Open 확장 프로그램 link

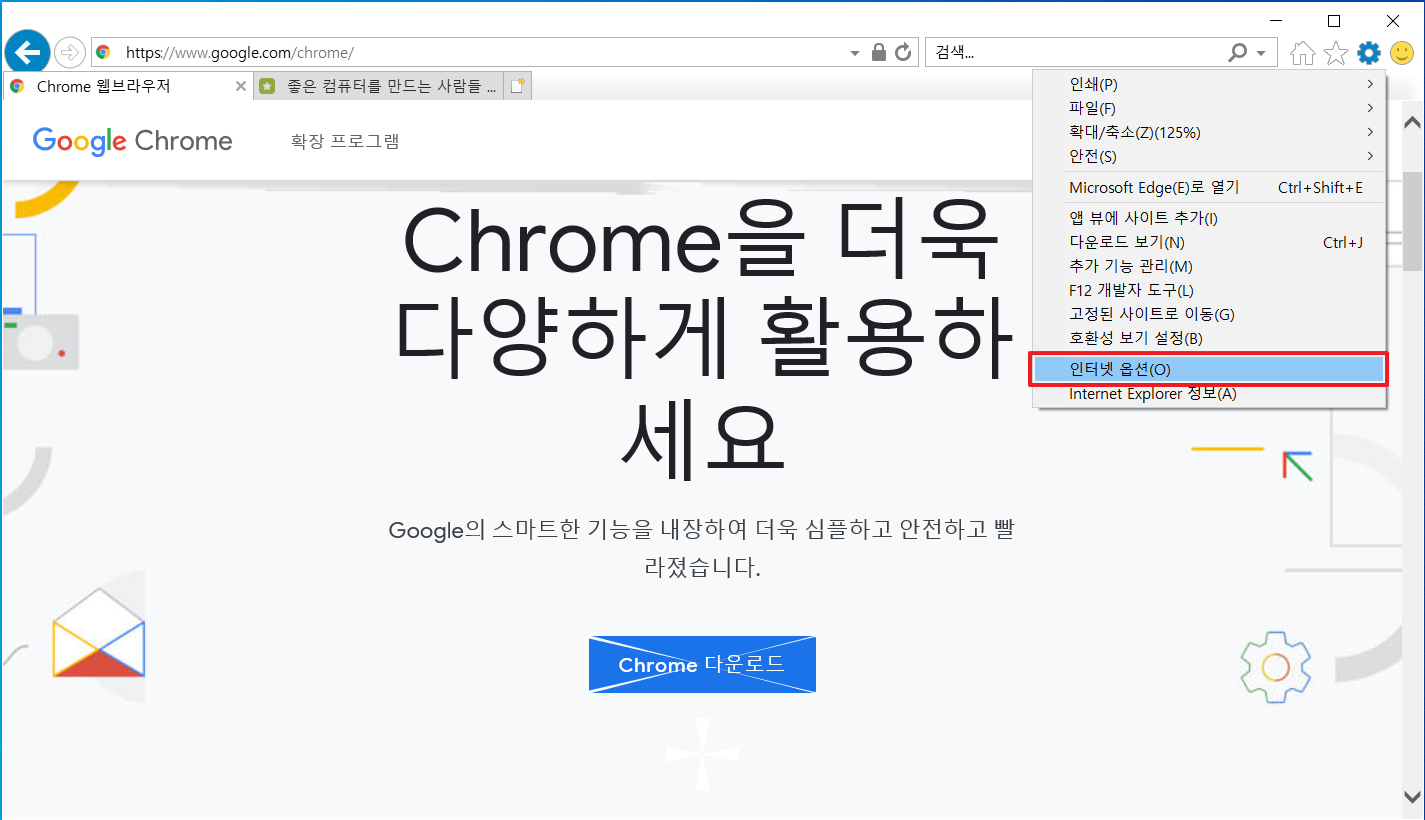point(345,141)
